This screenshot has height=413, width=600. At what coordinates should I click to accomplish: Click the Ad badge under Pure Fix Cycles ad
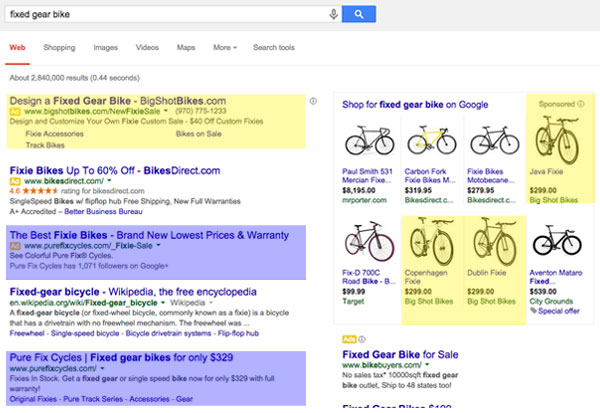click(15, 246)
